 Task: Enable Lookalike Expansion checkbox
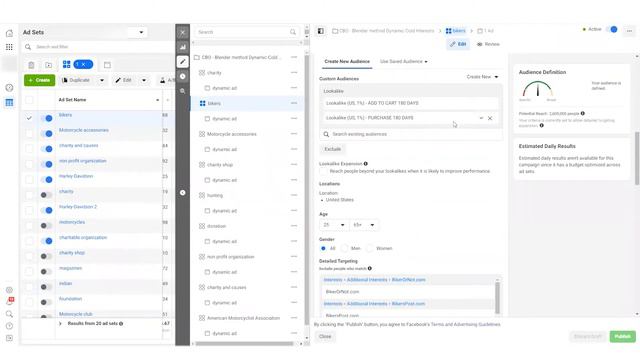323,171
